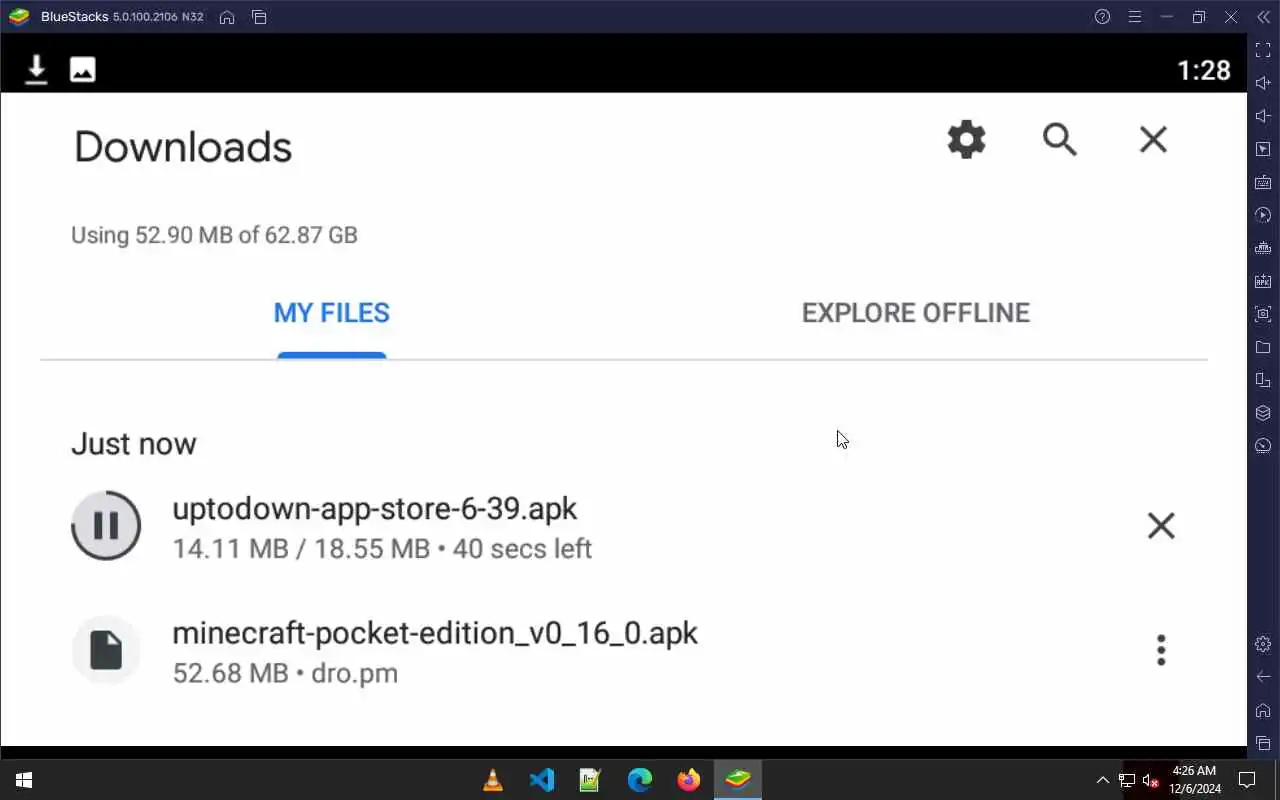Open Downloads settings gear
The image size is (1280, 800).
click(966, 140)
